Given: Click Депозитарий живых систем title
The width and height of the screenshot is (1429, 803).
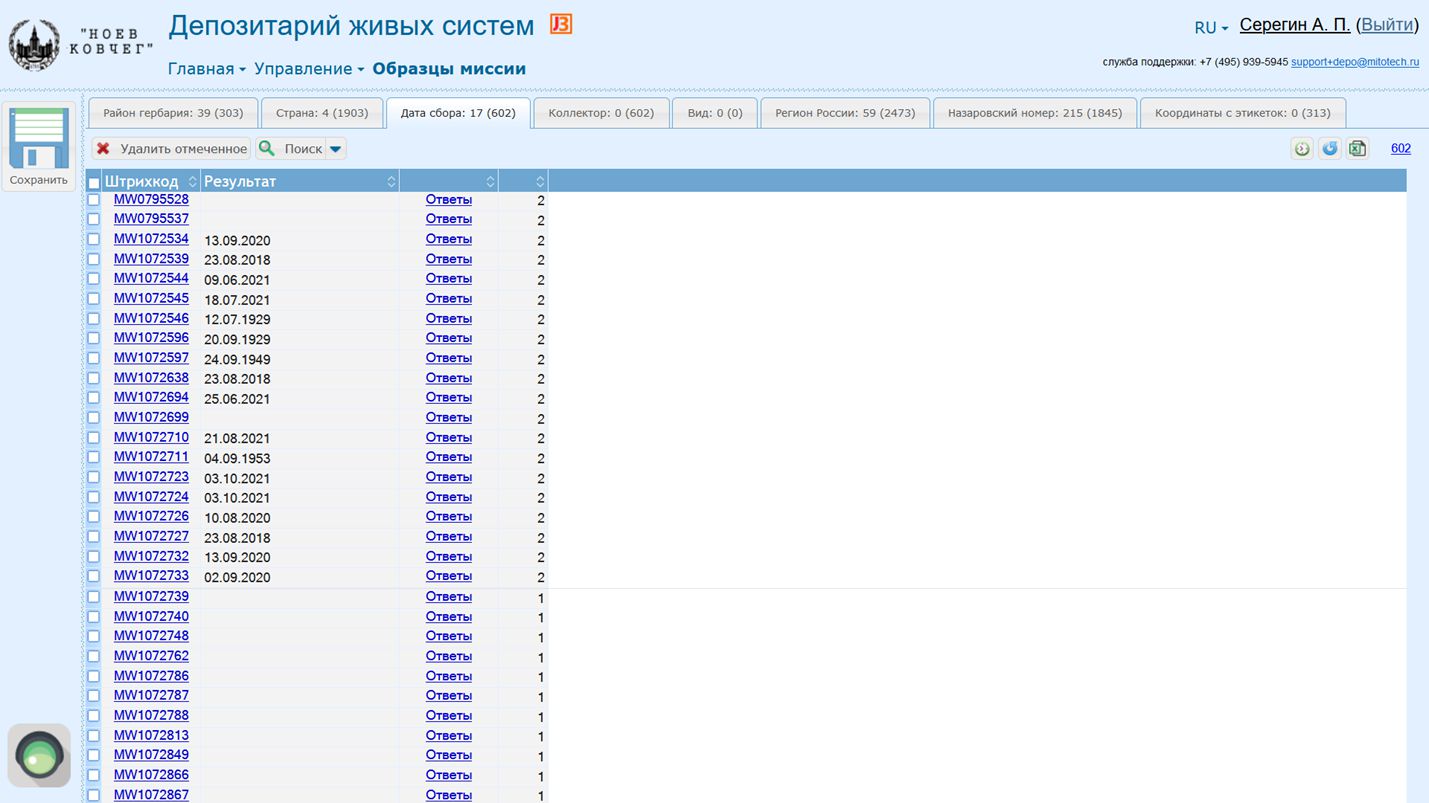Looking at the screenshot, I should coord(351,26).
